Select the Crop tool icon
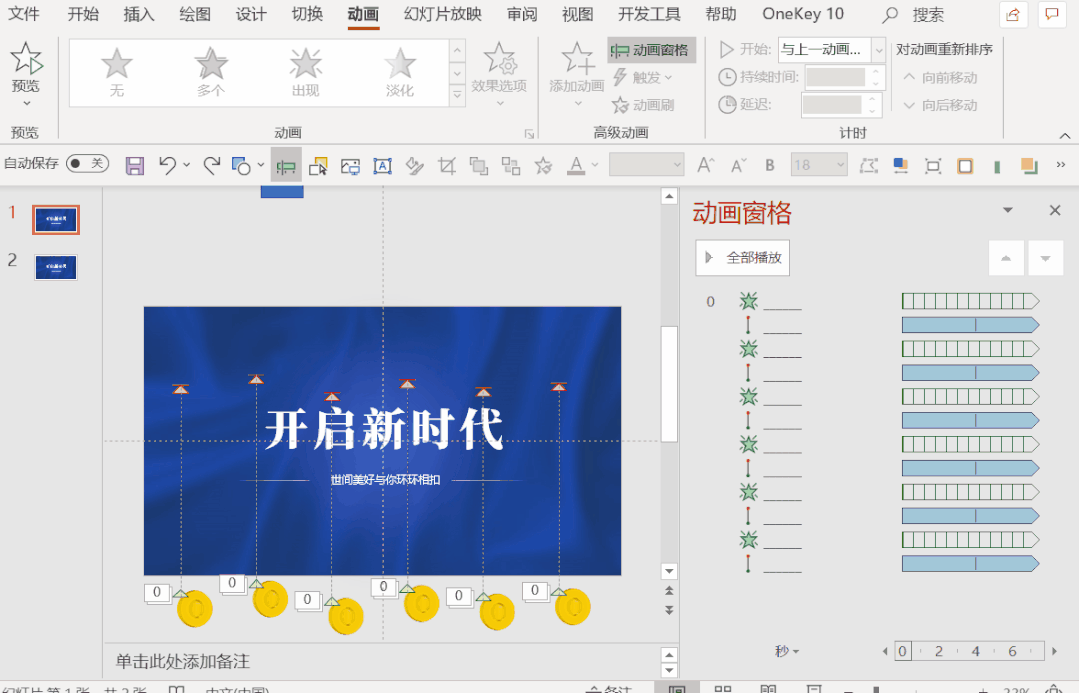 tap(447, 166)
